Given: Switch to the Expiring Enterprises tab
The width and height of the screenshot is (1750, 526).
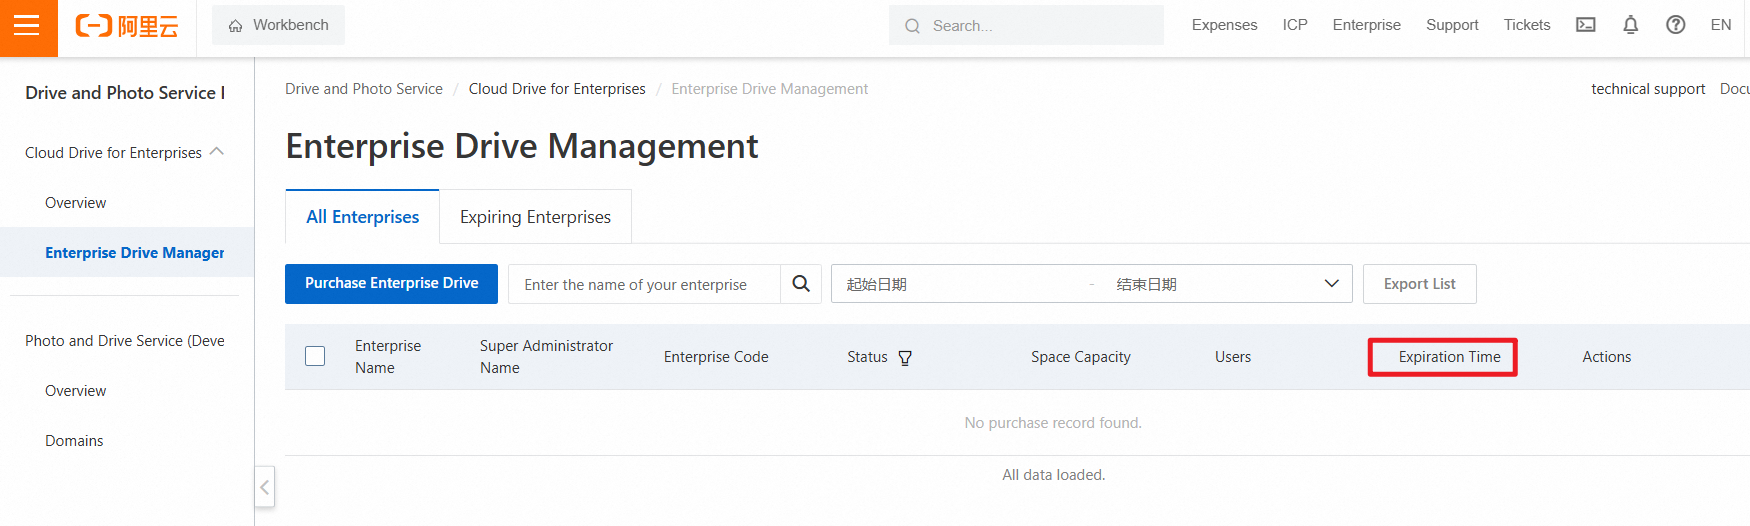Looking at the screenshot, I should [x=535, y=217].
